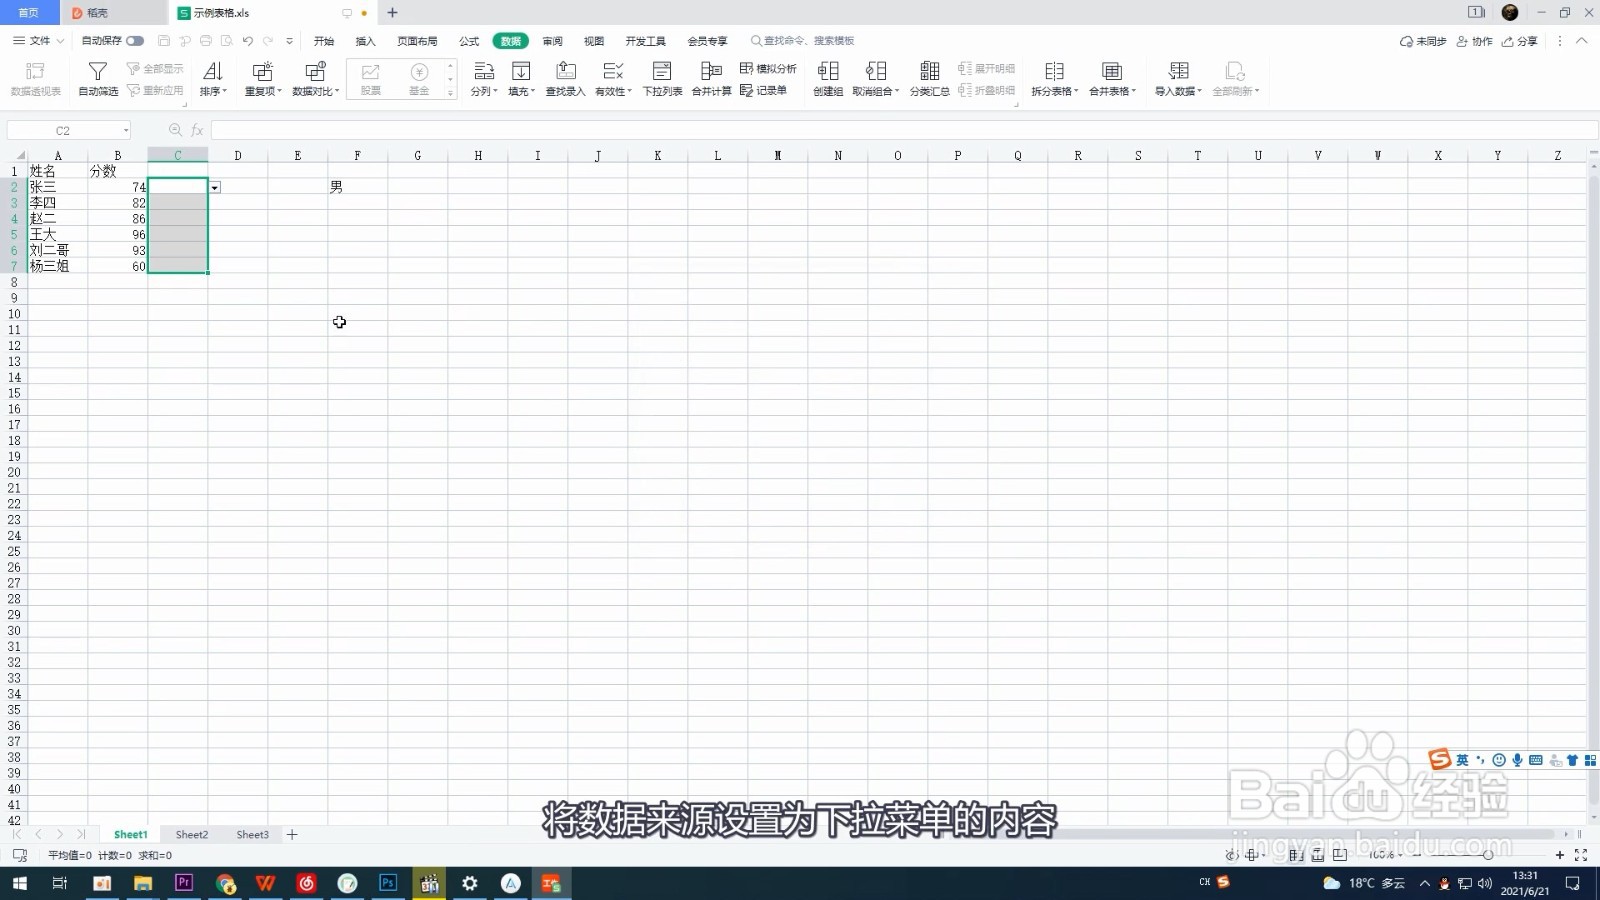Click the search commands (查找命令) box
The height and width of the screenshot is (900, 1600).
[x=803, y=41]
